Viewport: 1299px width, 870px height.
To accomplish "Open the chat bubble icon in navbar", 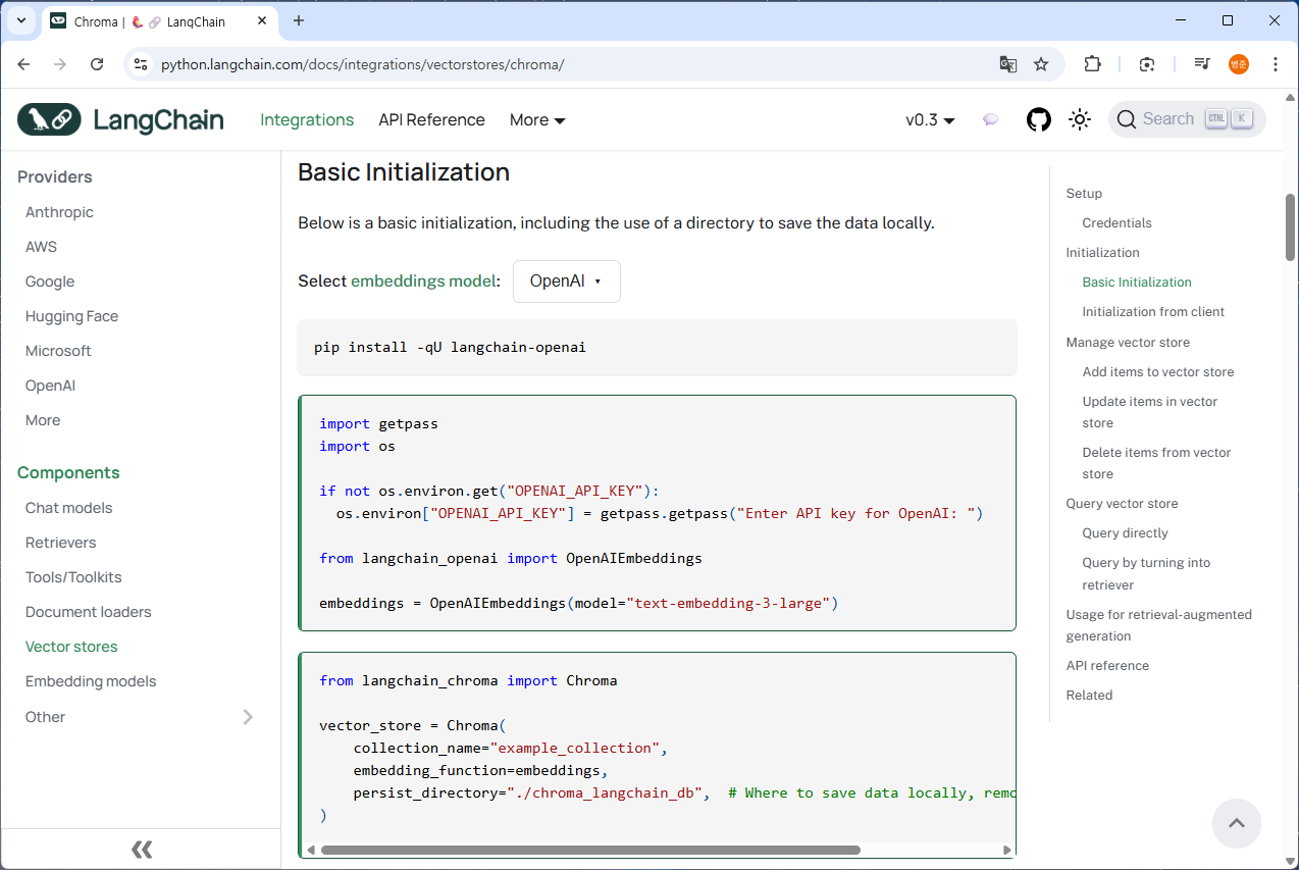I will [990, 120].
